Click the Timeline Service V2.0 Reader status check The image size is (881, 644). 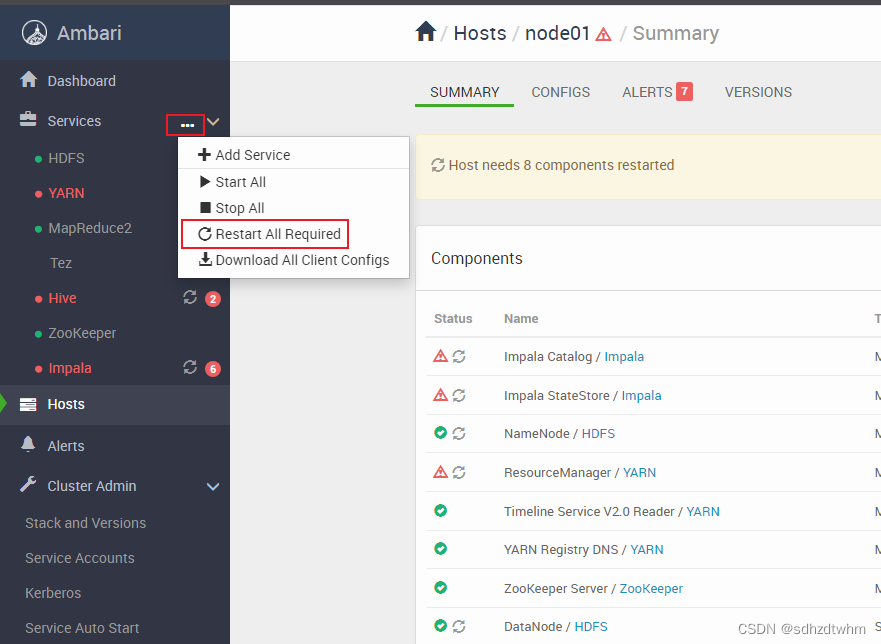pos(440,511)
